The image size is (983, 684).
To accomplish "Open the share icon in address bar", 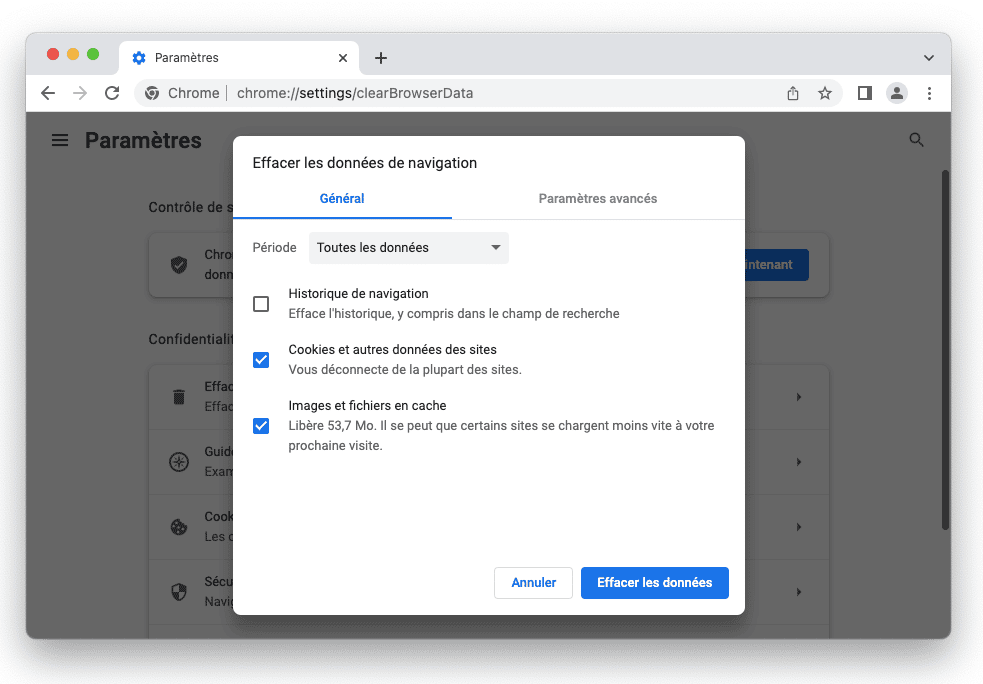I will coord(793,93).
